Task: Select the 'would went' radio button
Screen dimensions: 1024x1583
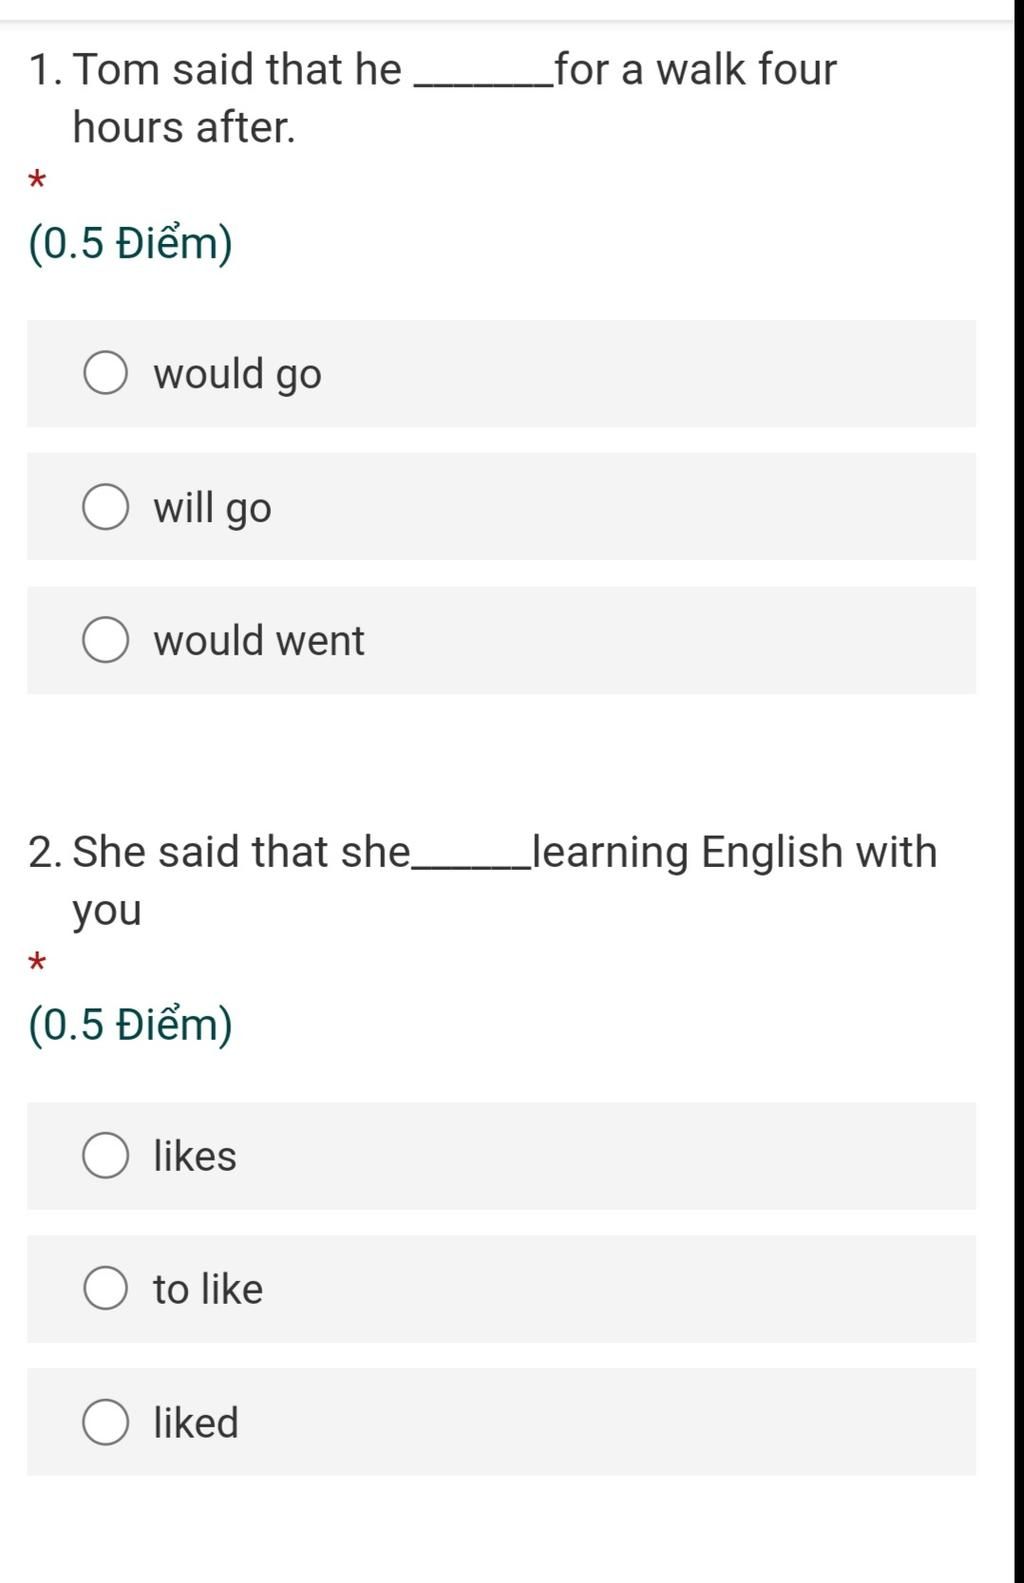Action: point(105,640)
